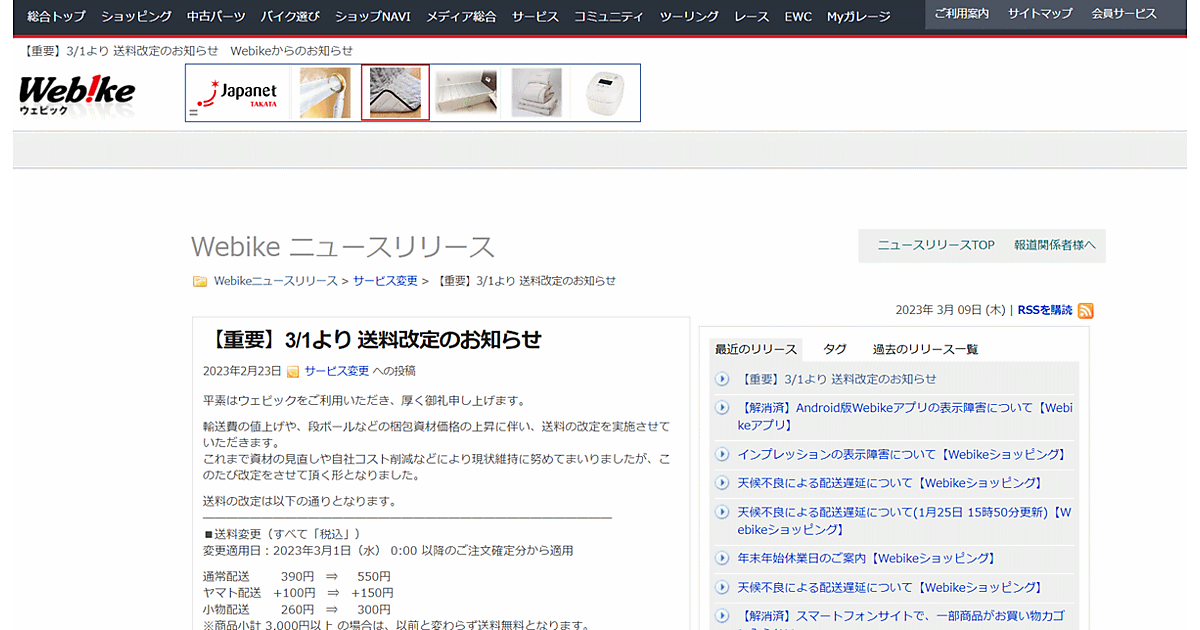Expand the 1月25日 配送遅延 release entry
Viewport: 1200px width, 630px height.
[720, 512]
